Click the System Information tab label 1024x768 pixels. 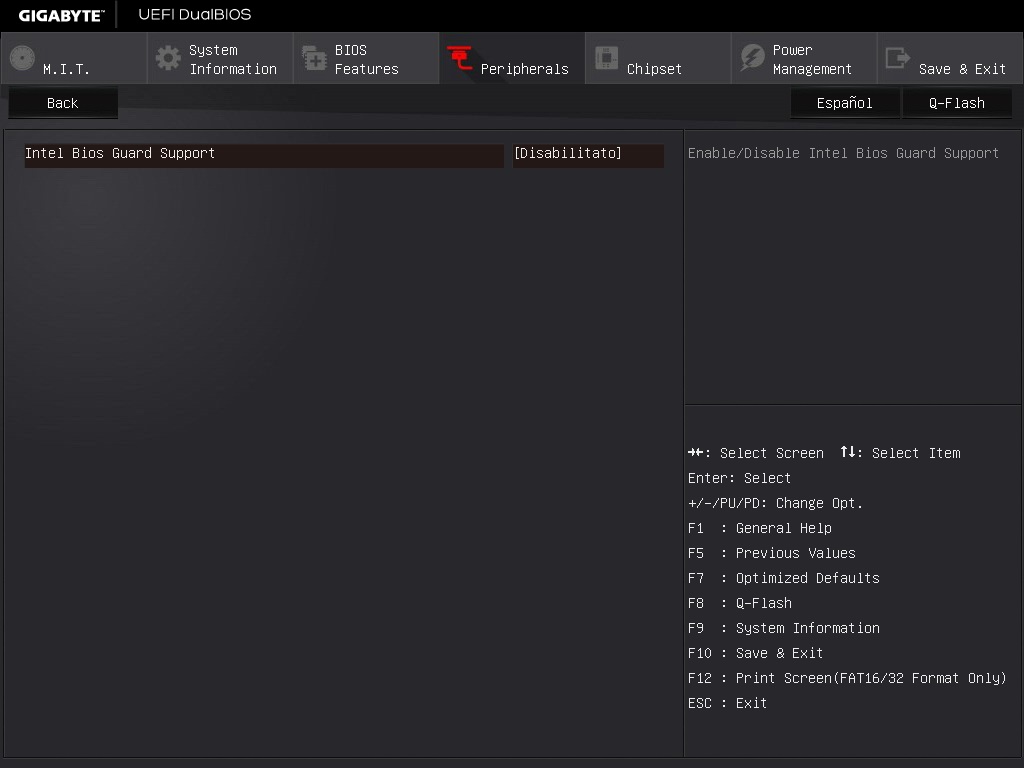(x=232, y=59)
